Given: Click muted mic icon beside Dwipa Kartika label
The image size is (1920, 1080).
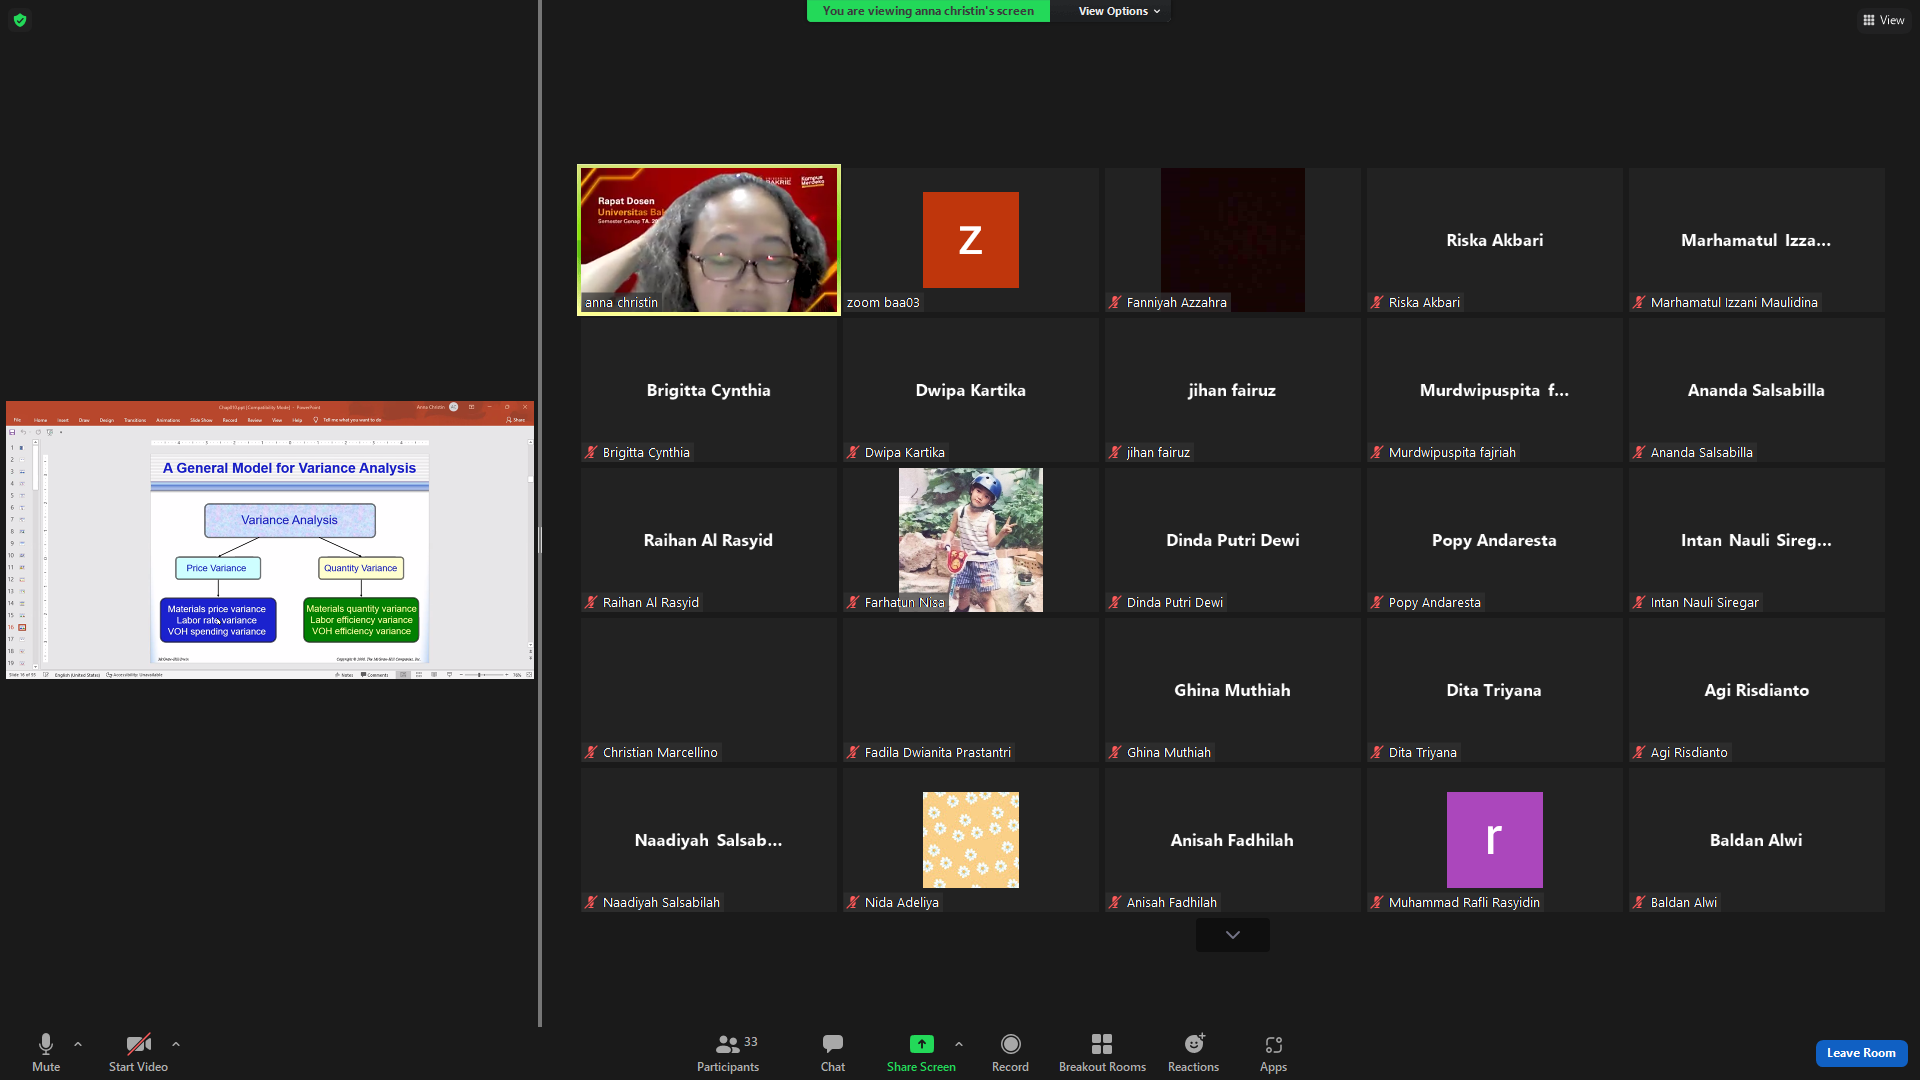Looking at the screenshot, I should point(853,452).
